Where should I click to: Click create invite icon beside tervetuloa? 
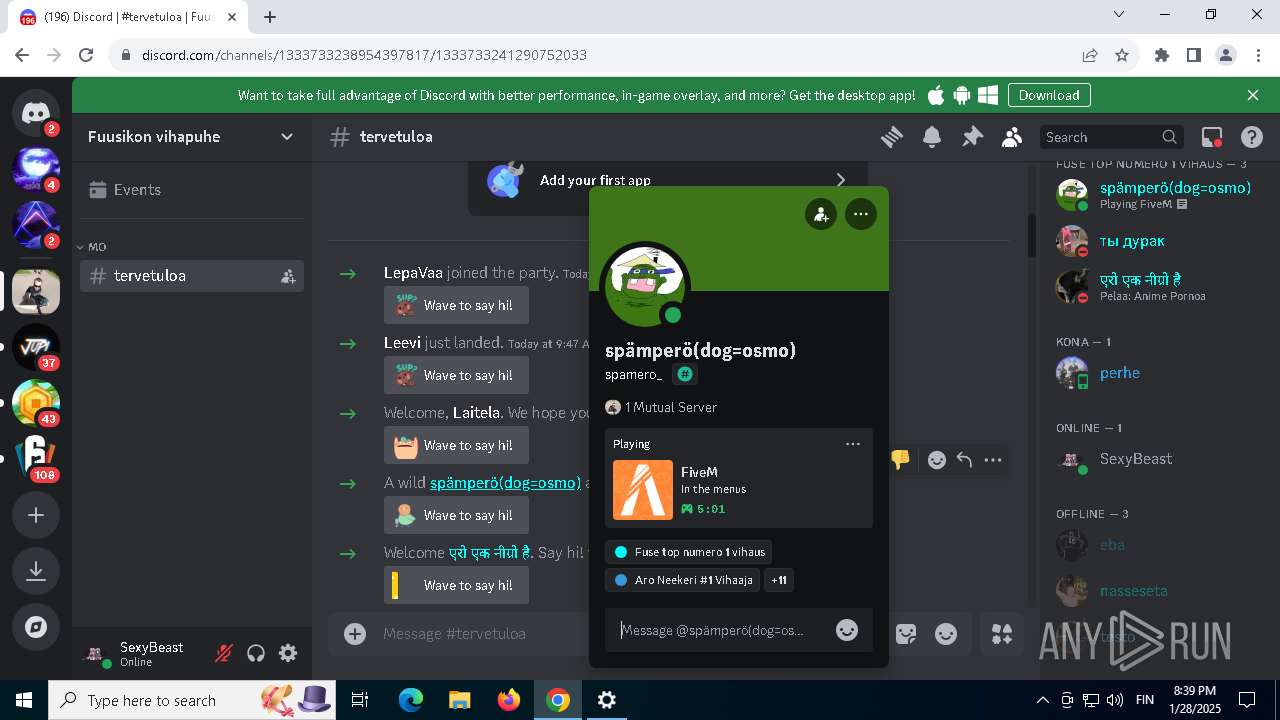pos(288,276)
